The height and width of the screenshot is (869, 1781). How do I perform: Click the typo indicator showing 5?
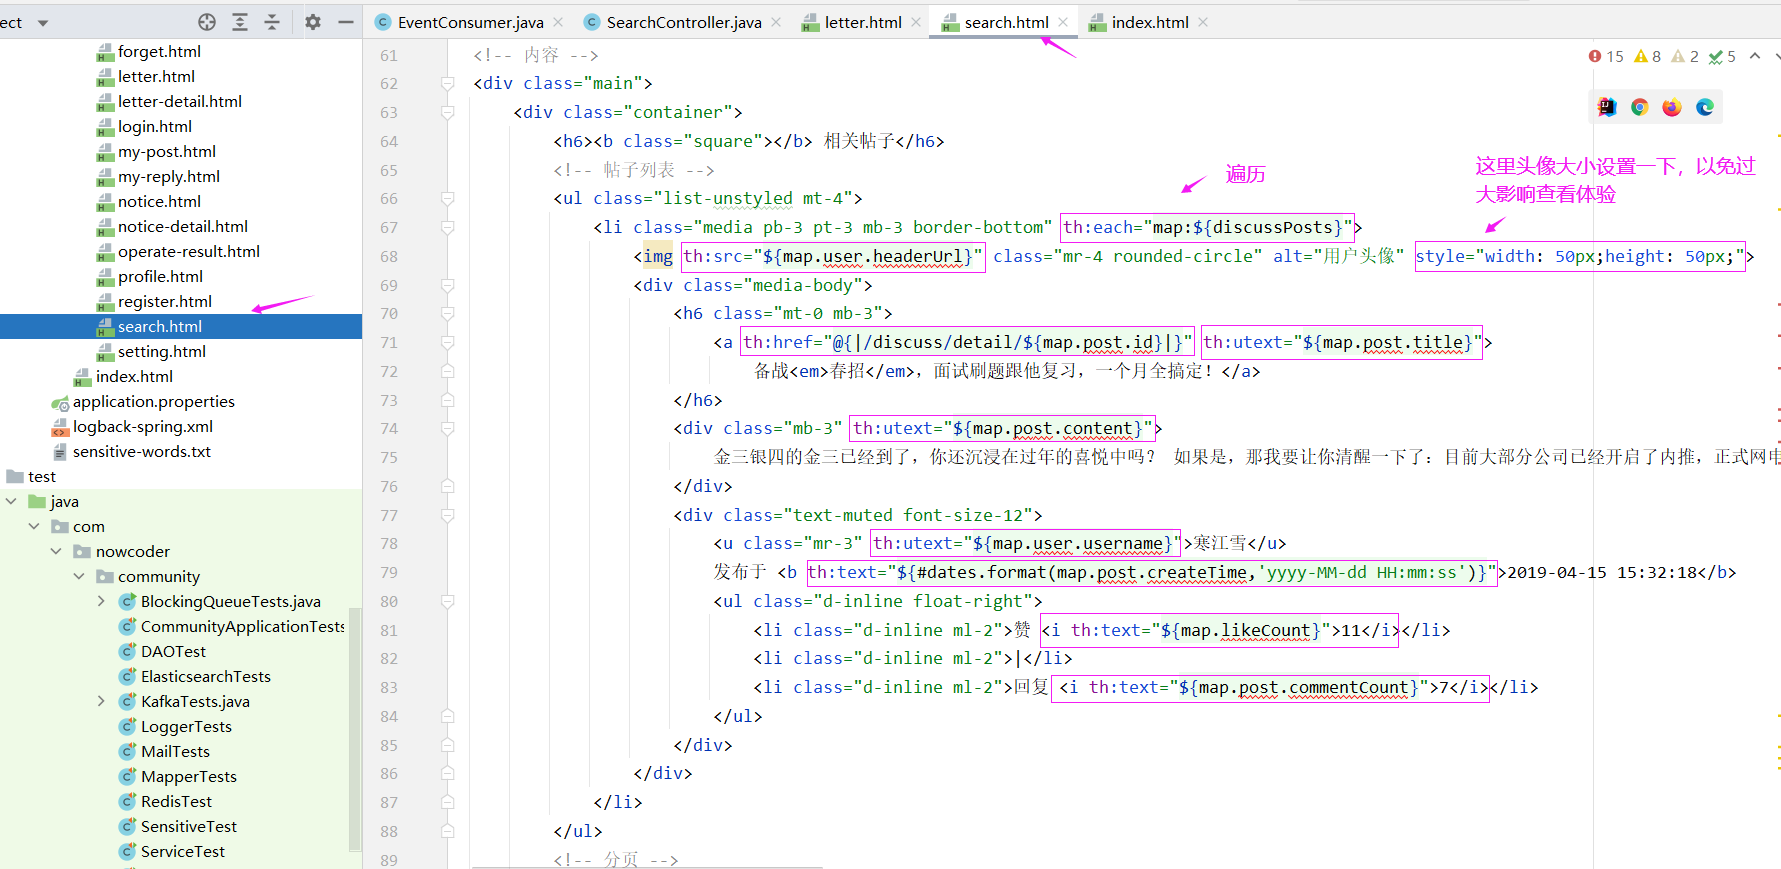[x=1722, y=56]
